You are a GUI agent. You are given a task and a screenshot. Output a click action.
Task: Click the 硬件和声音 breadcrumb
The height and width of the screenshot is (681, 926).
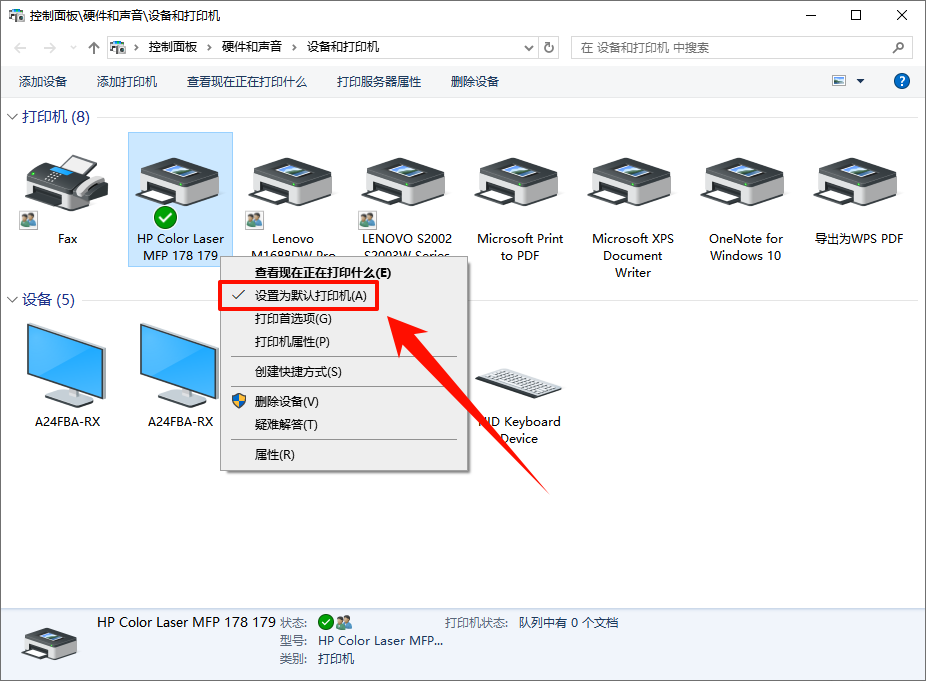pos(252,47)
